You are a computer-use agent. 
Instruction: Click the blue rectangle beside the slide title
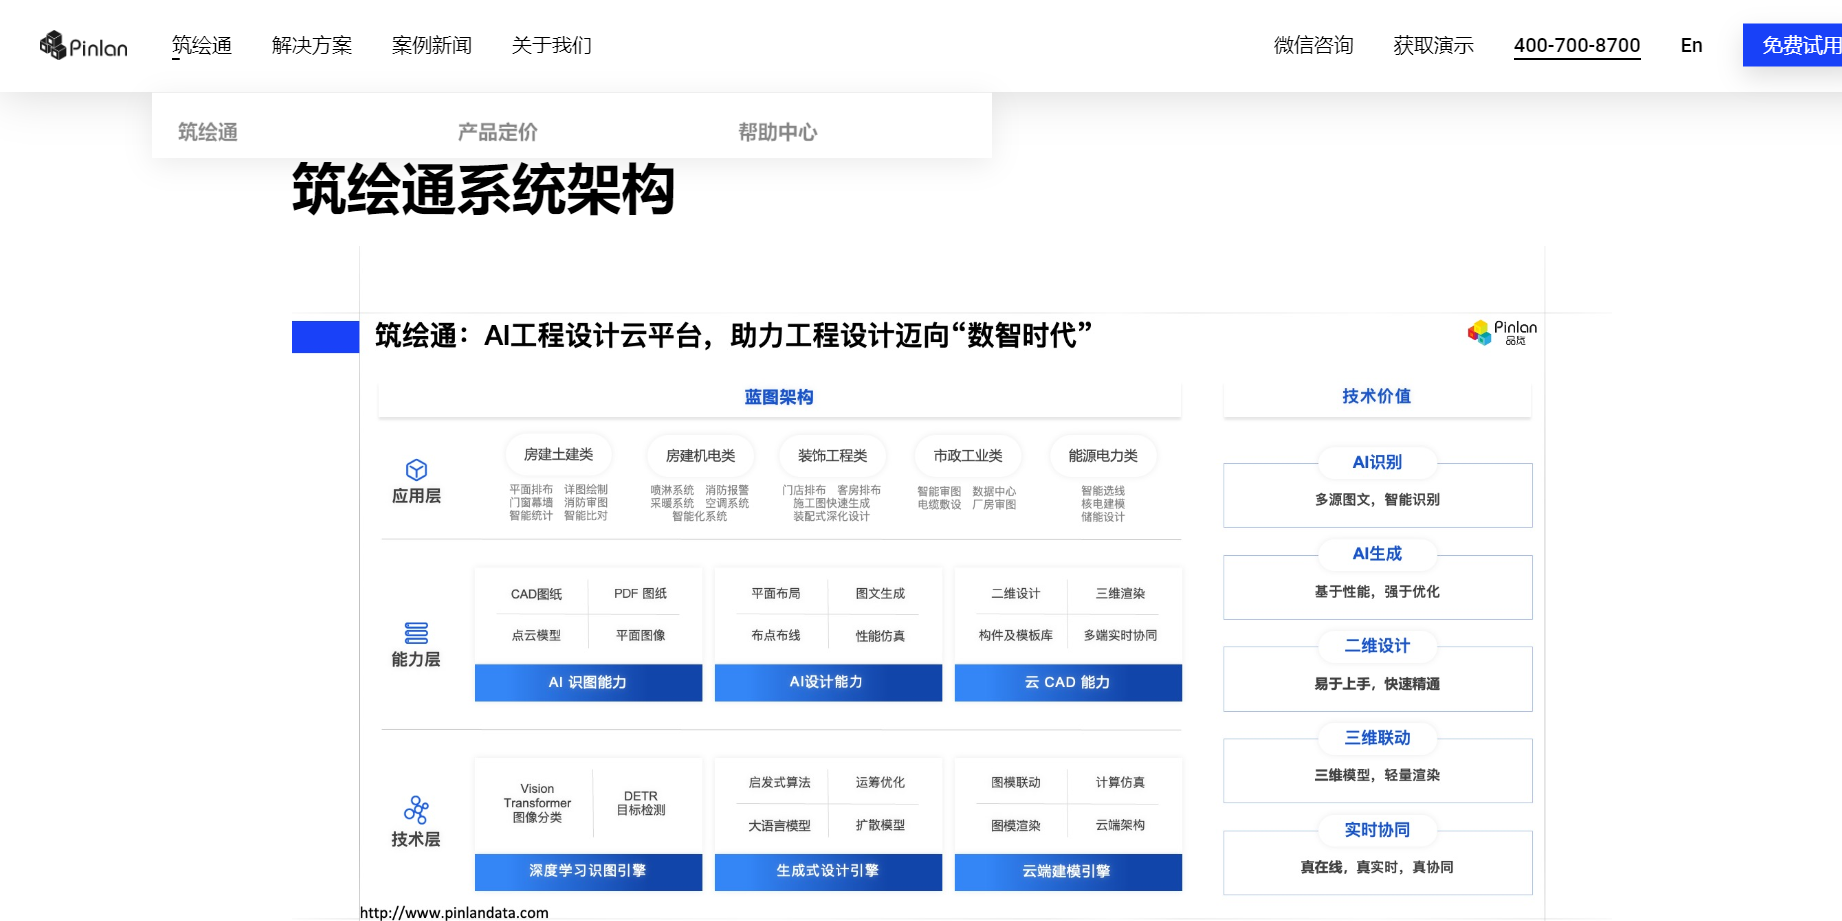coord(325,337)
